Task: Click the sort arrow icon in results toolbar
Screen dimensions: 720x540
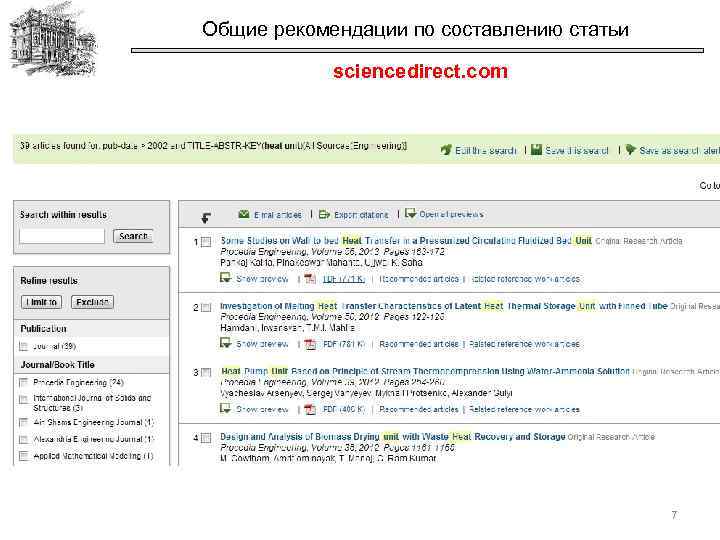Action: [x=206, y=218]
